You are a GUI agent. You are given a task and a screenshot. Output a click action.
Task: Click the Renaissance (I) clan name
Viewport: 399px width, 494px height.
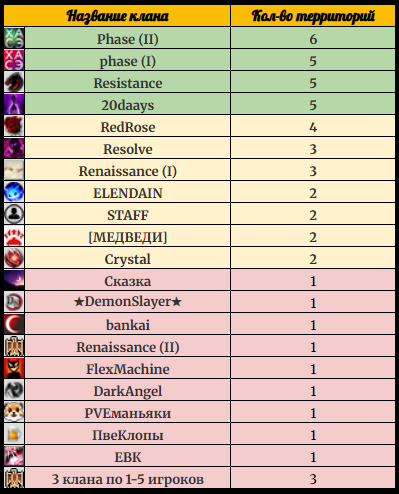tap(128, 171)
